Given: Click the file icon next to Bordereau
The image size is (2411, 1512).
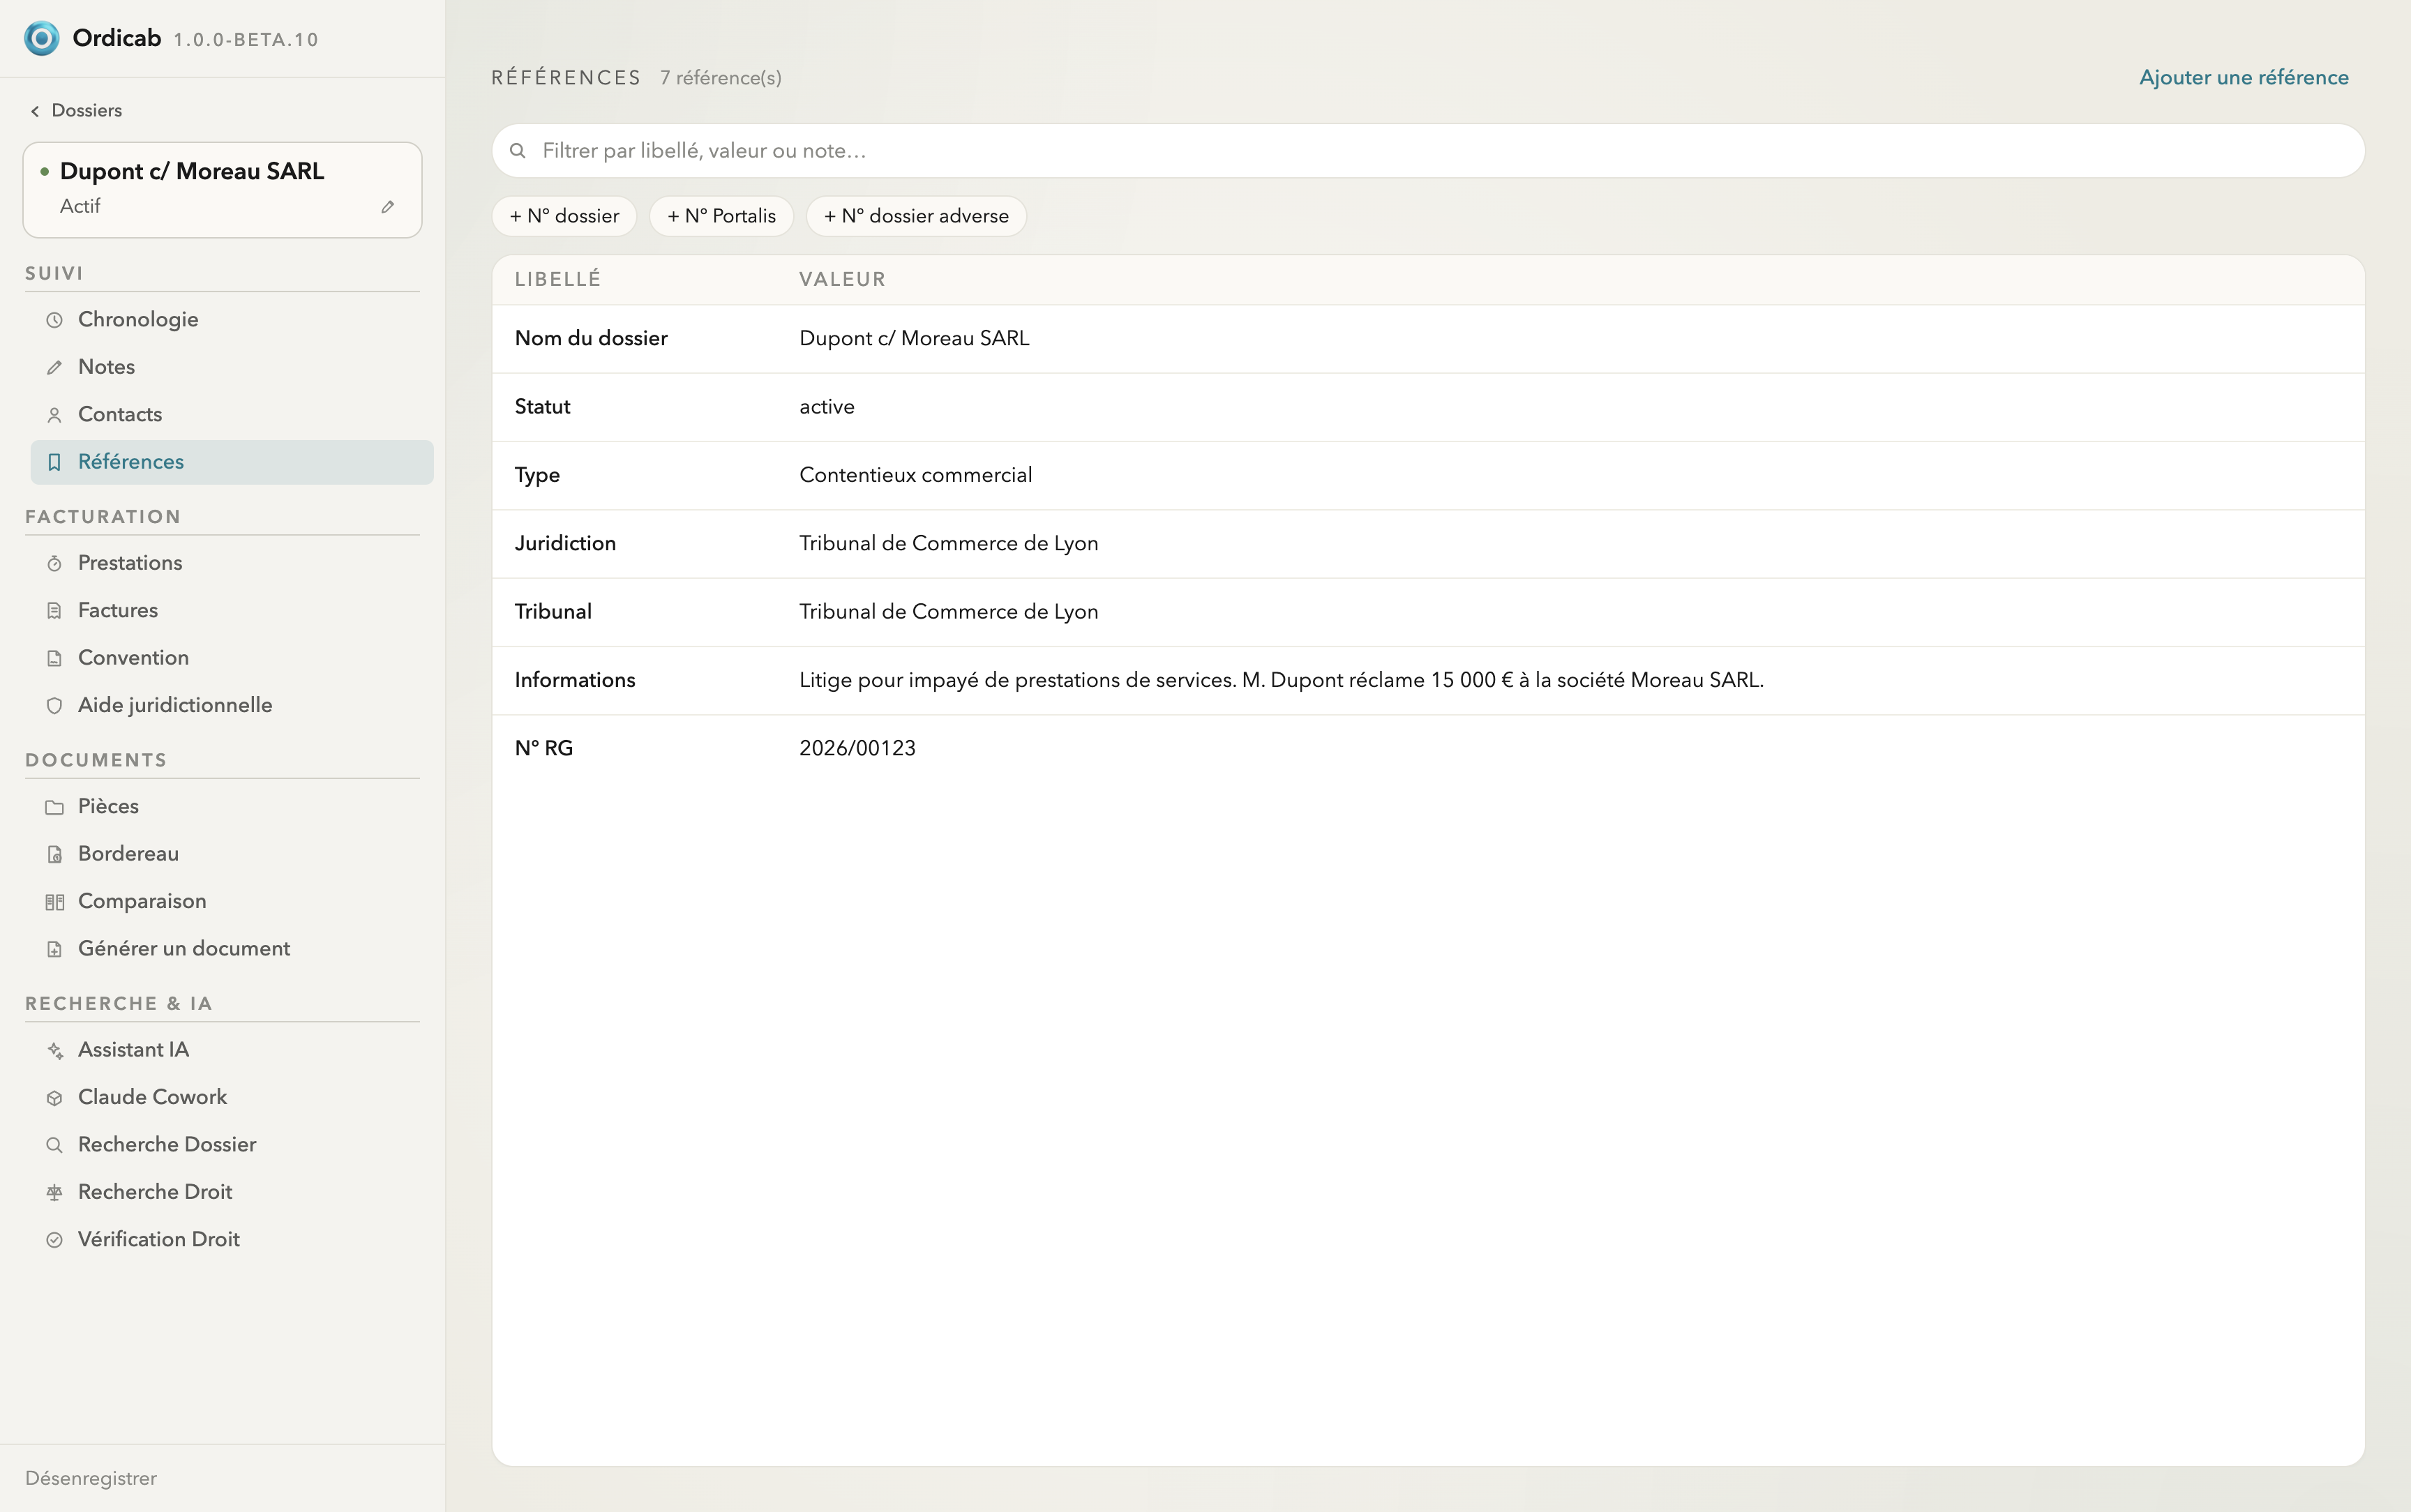Looking at the screenshot, I should point(55,855).
